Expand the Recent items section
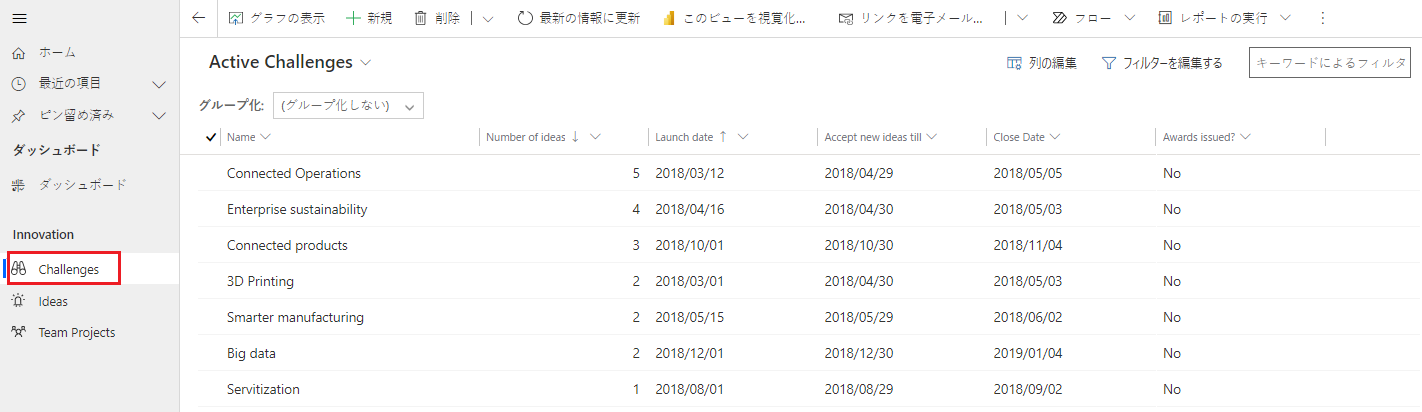Viewport: 1422px width, 412px height. coord(158,83)
